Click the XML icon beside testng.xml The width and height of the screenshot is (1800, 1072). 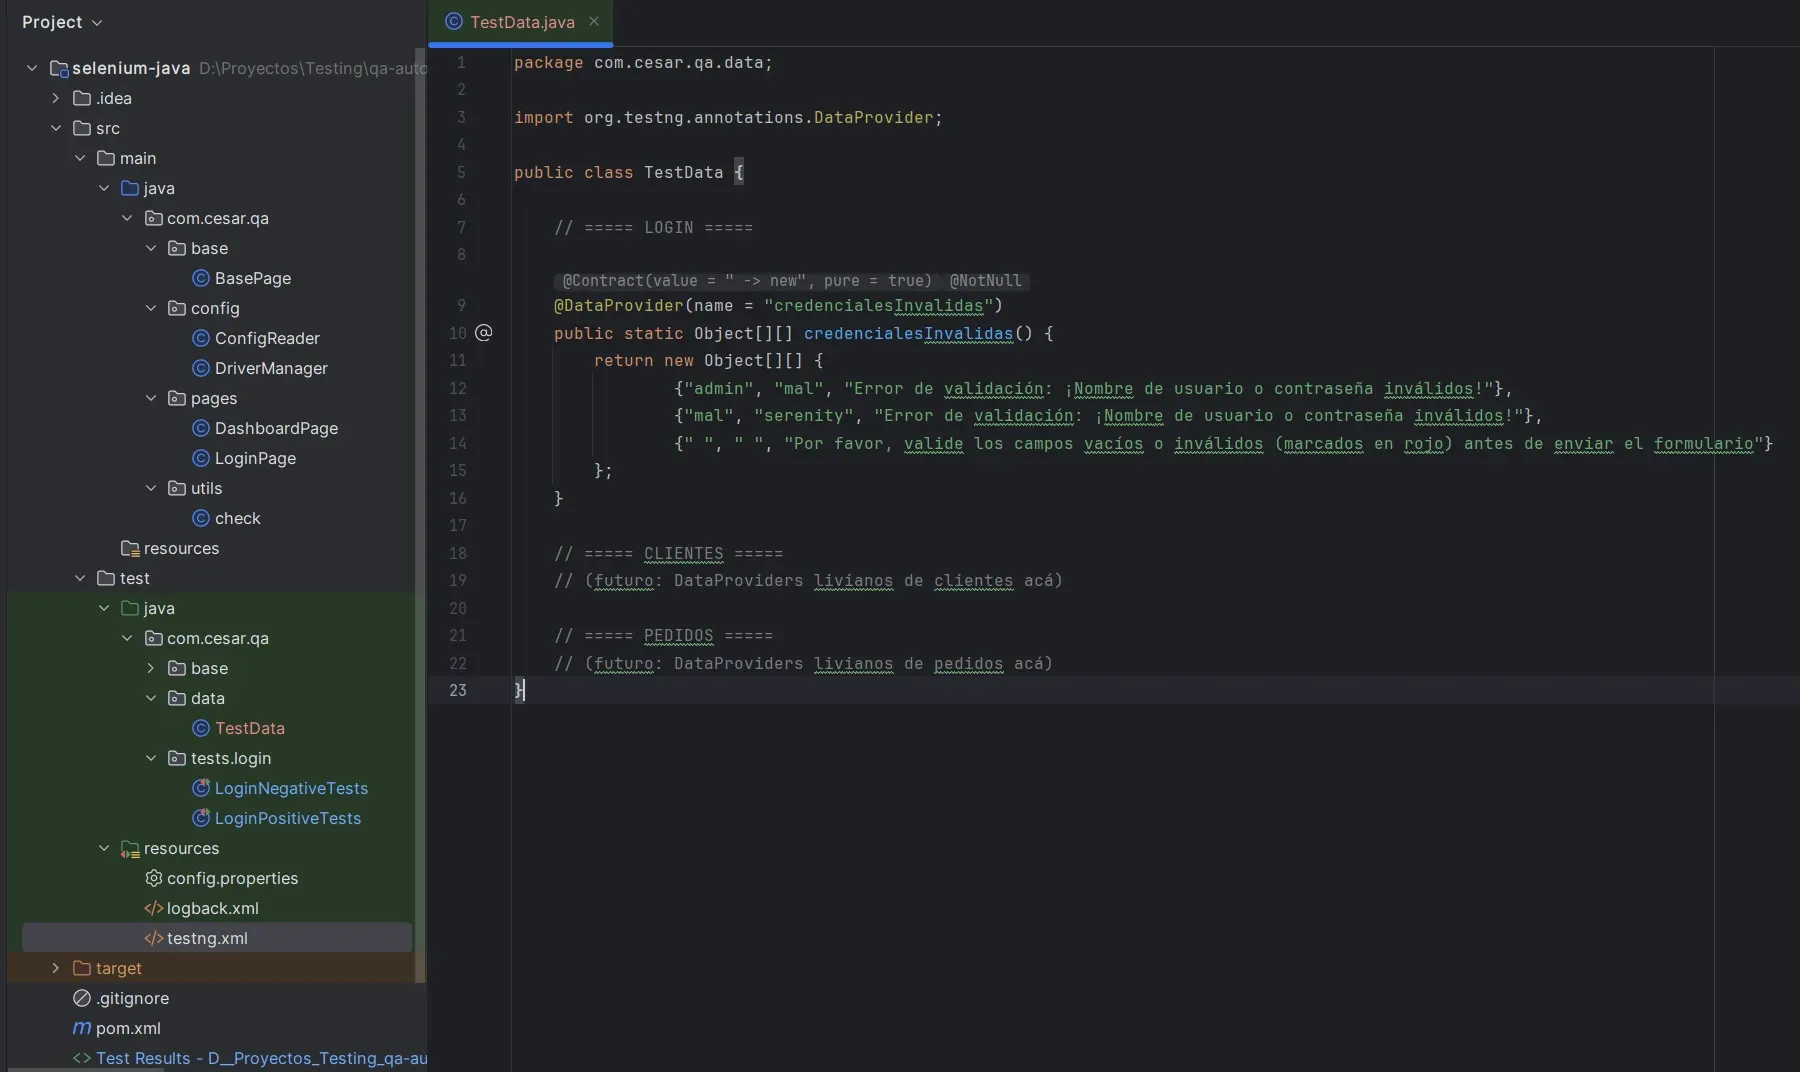155,938
